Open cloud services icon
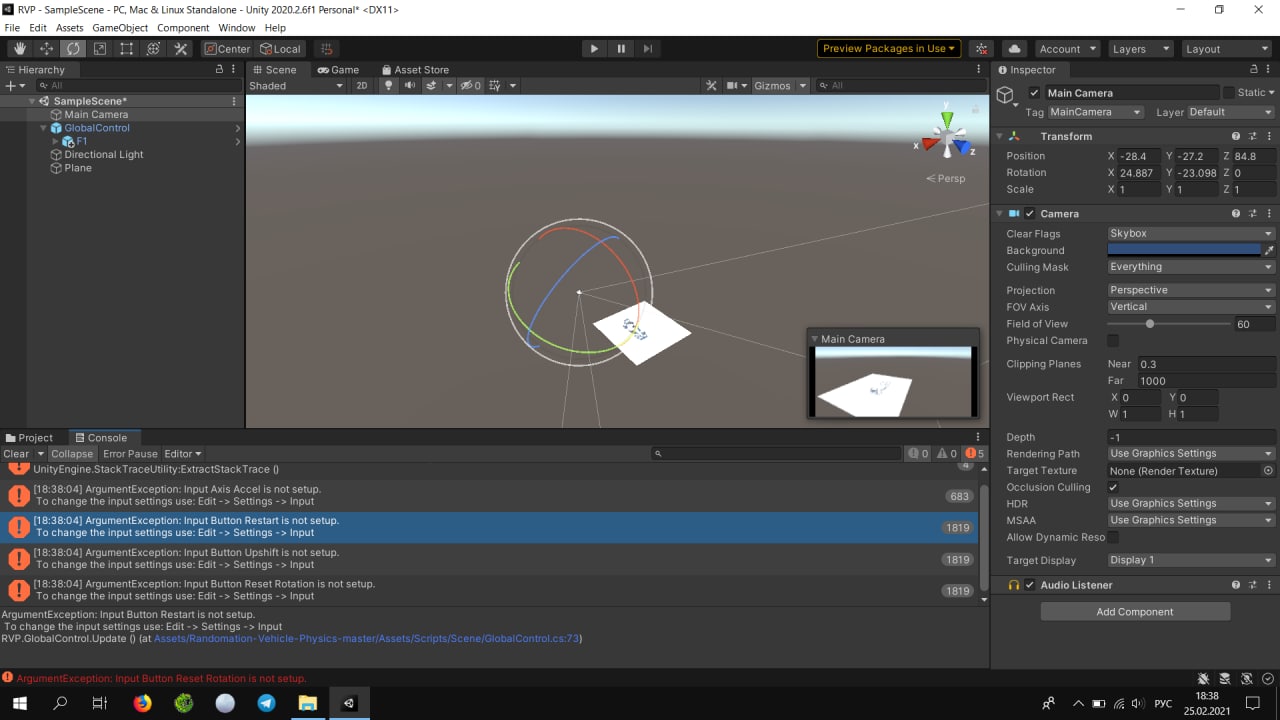The width and height of the screenshot is (1280, 720). point(1014,49)
